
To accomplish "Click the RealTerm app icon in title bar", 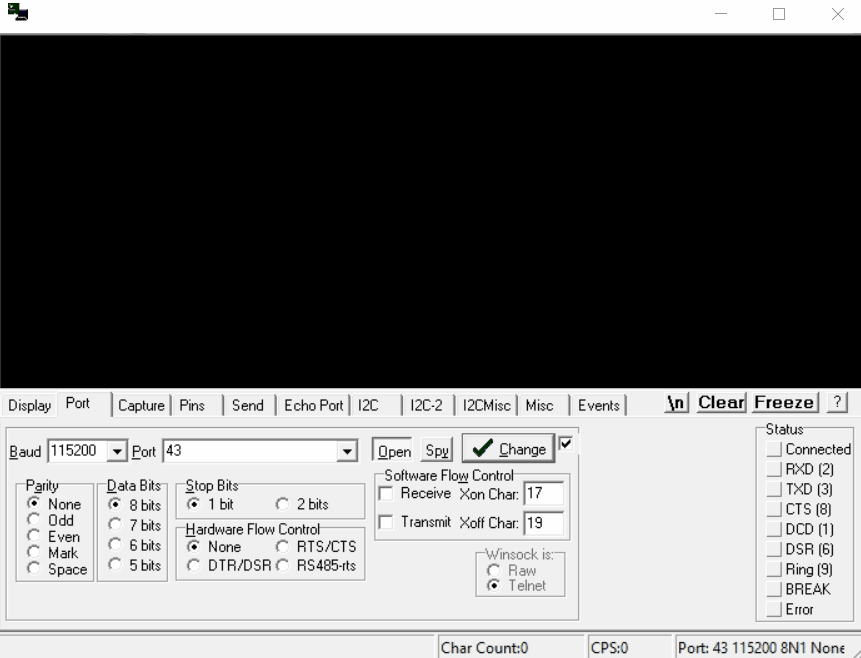I will point(15,13).
